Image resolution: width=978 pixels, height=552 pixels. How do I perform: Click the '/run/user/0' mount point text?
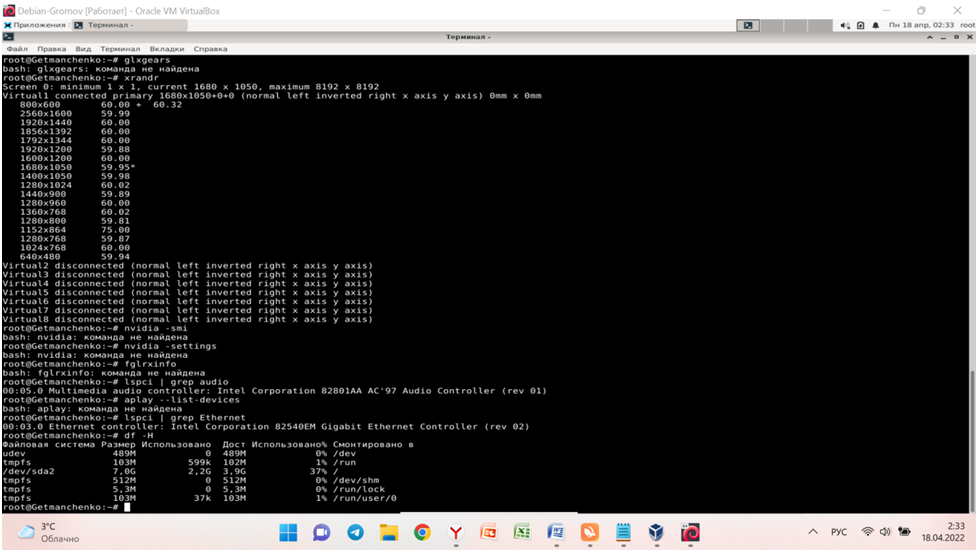(364, 498)
